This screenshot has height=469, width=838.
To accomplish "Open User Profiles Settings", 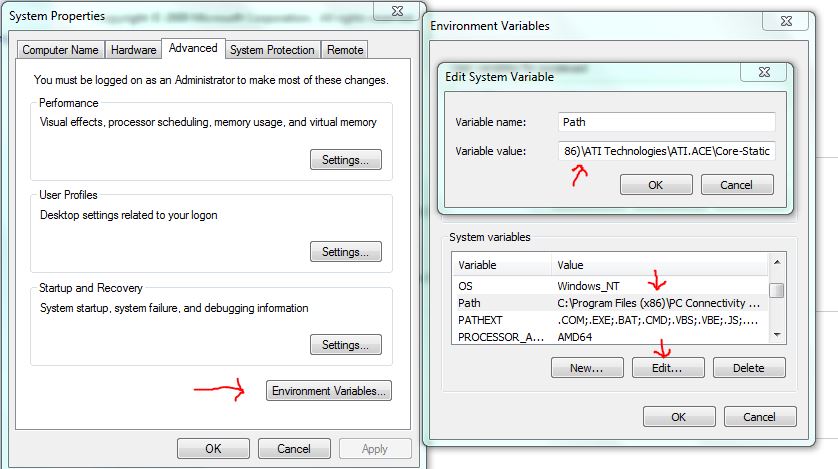I will [345, 252].
